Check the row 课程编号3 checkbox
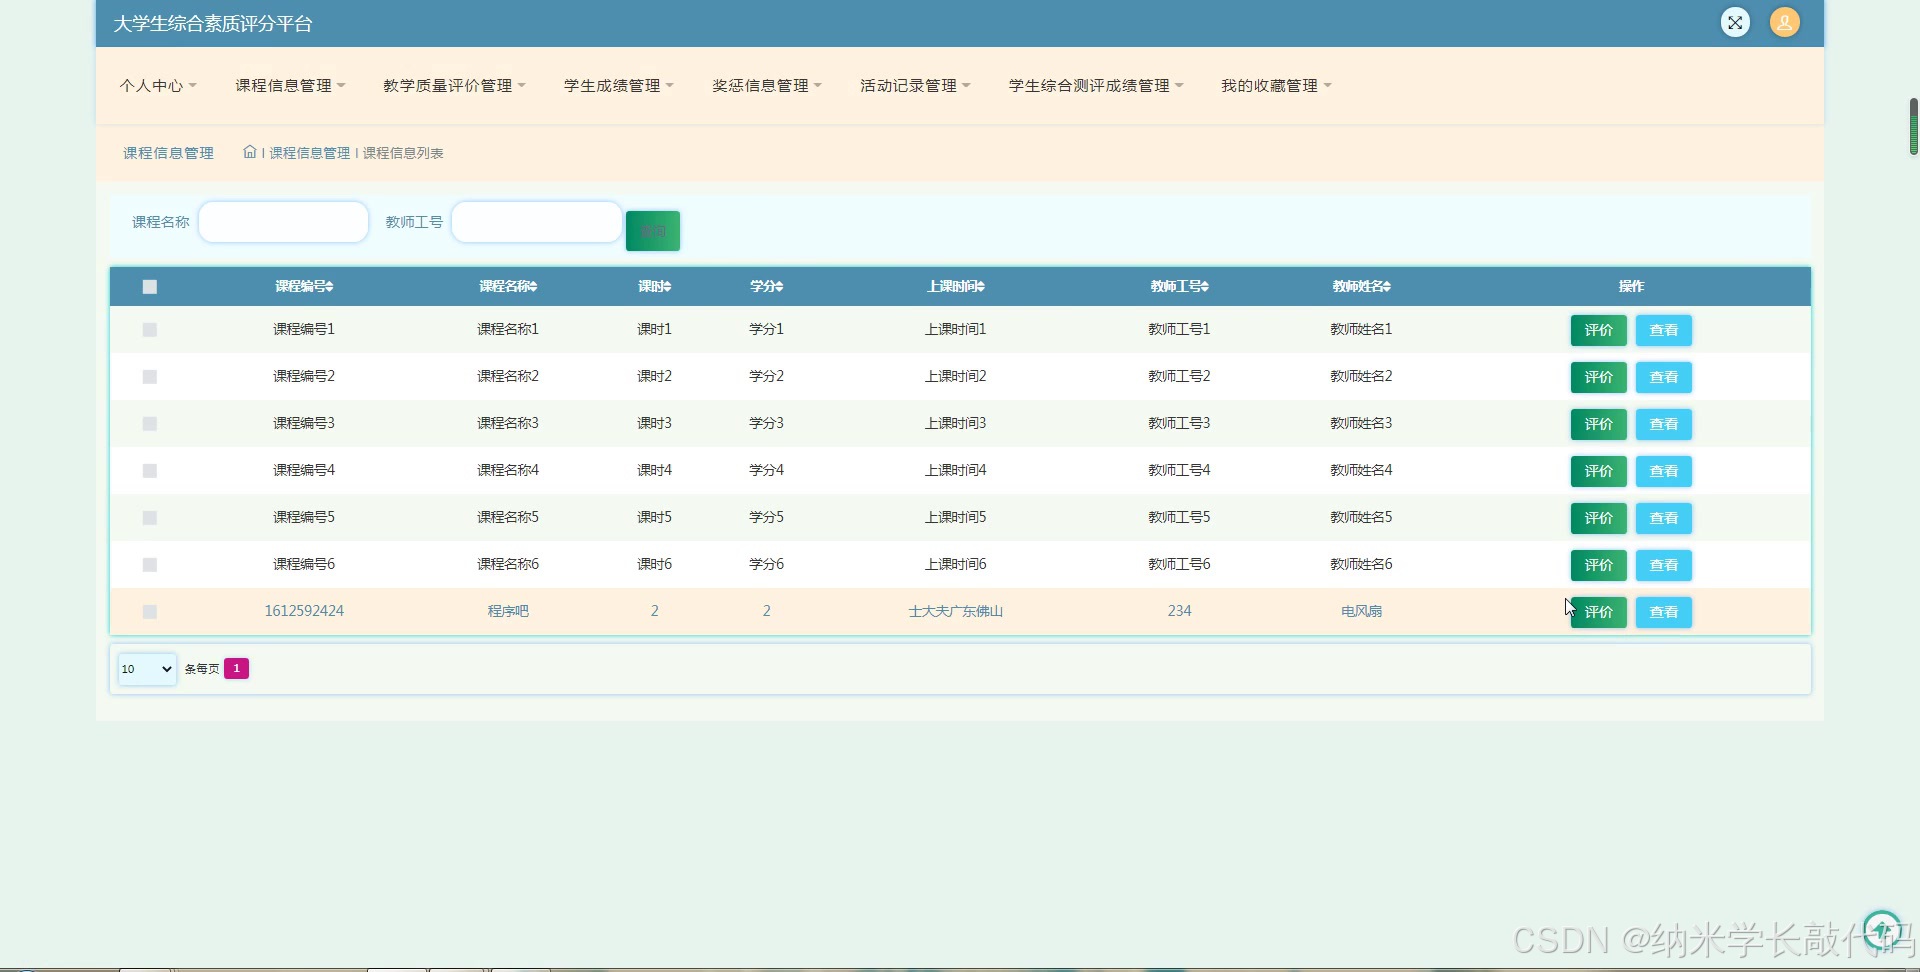The width and height of the screenshot is (1920, 972). click(x=150, y=424)
